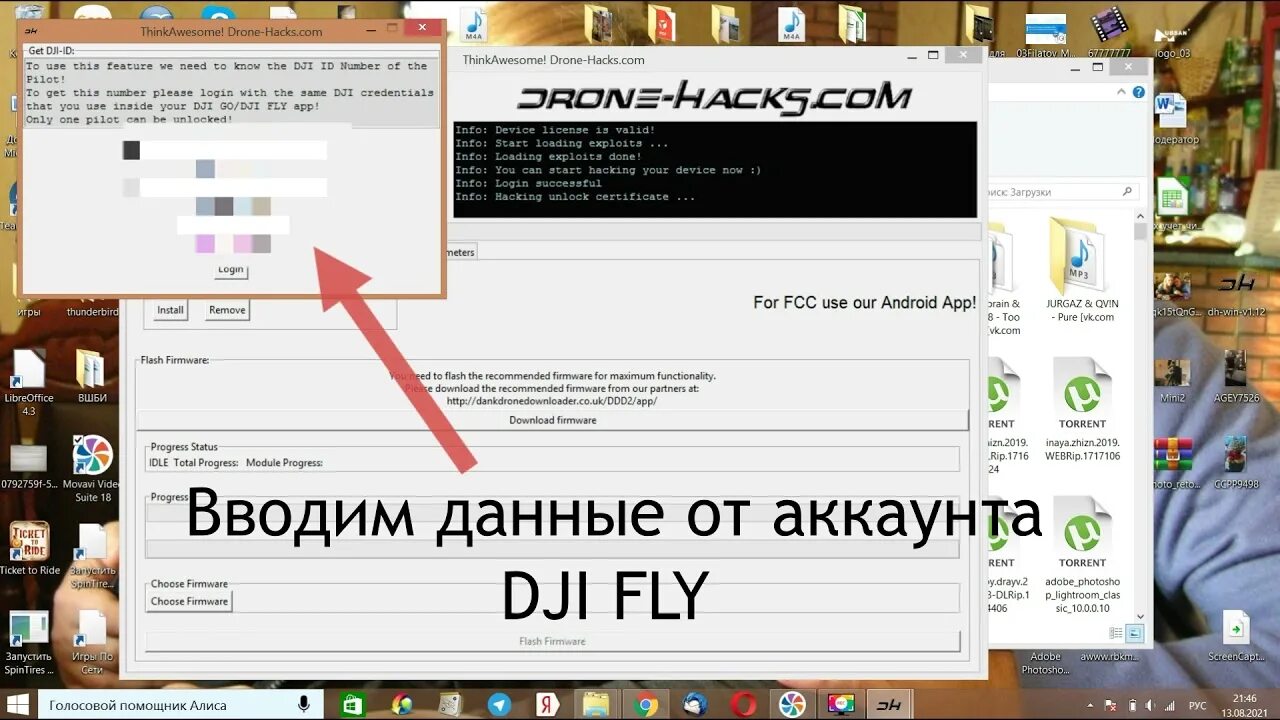
Task: Click the Download firmware button
Action: 552,420
